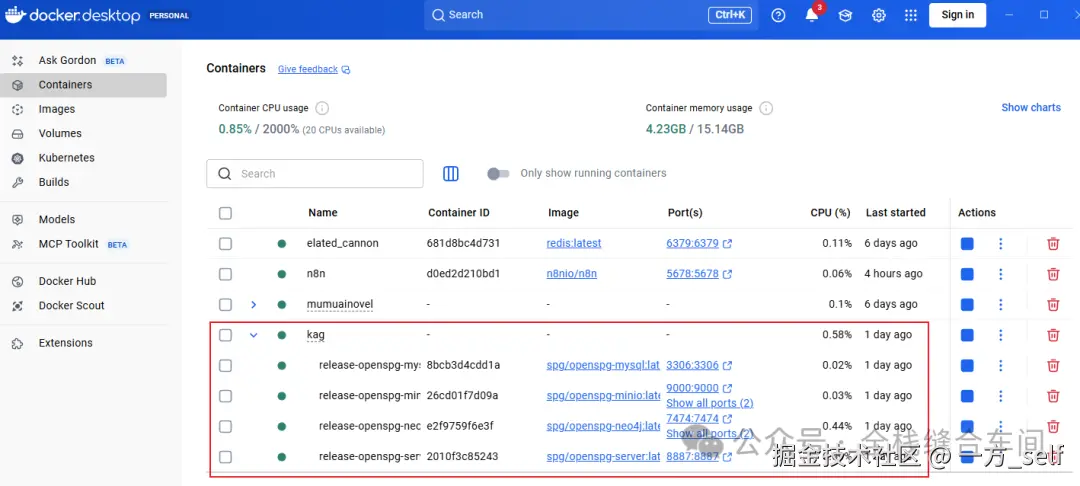Open the redis:latest image link
The width and height of the screenshot is (1080, 486).
pyautogui.click(x=574, y=243)
